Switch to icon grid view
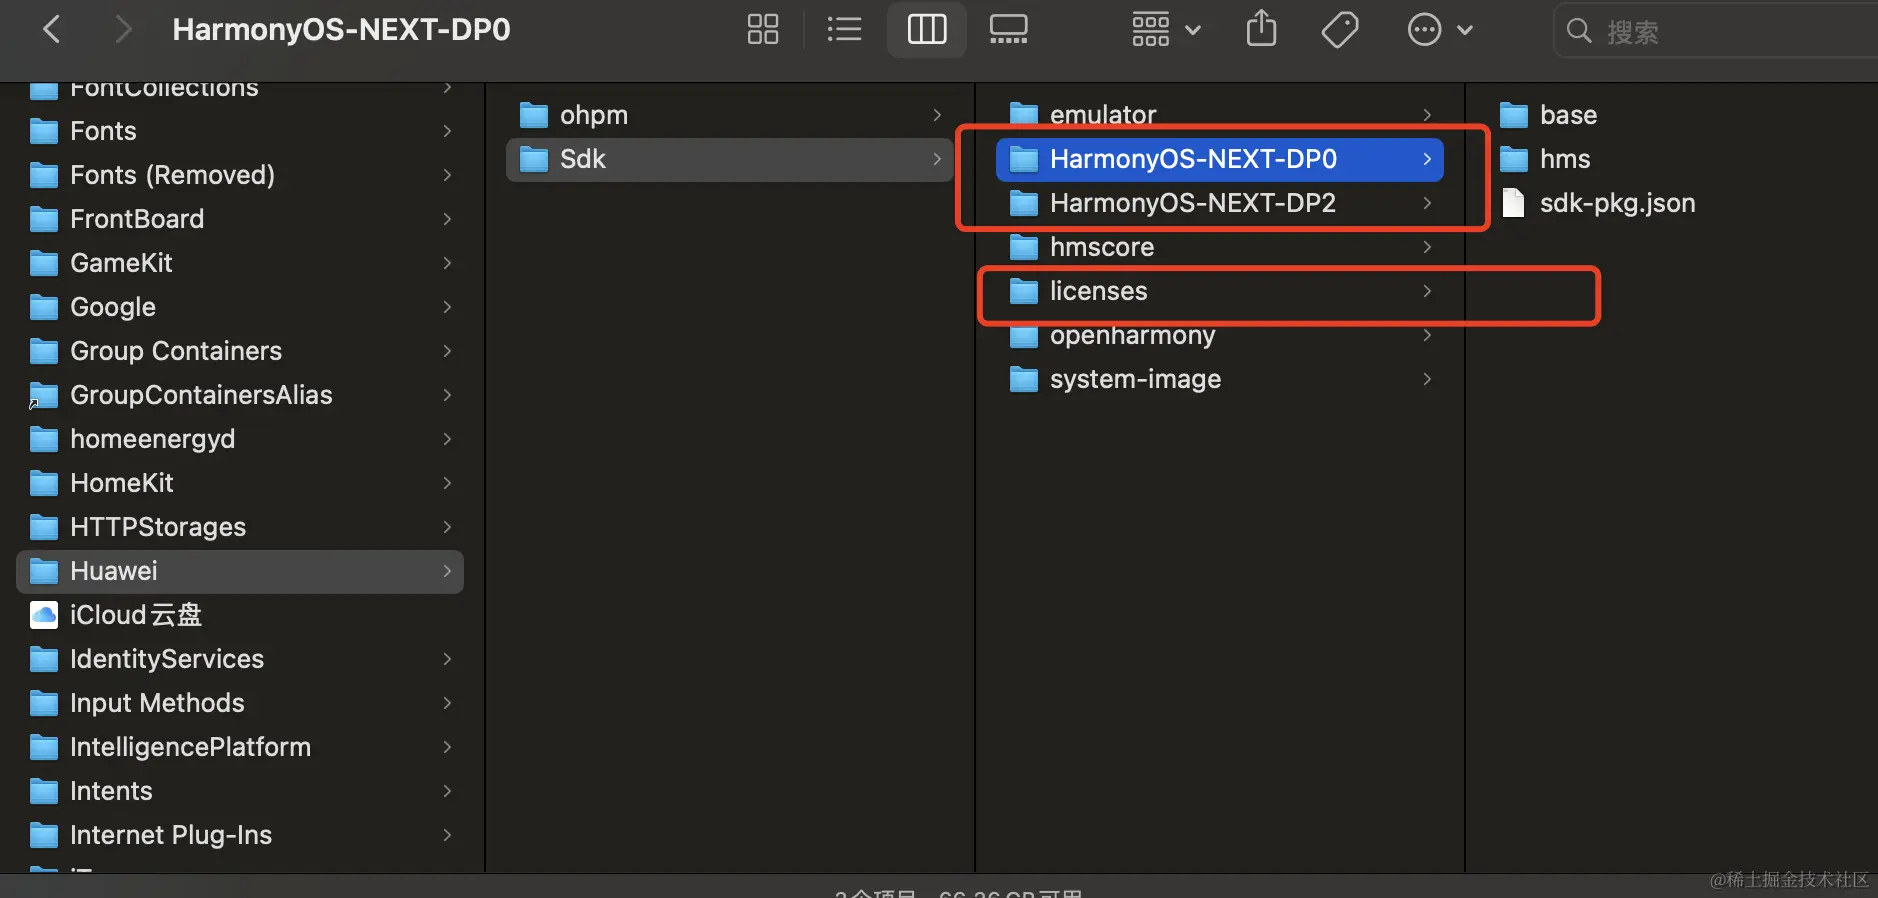 tap(762, 30)
